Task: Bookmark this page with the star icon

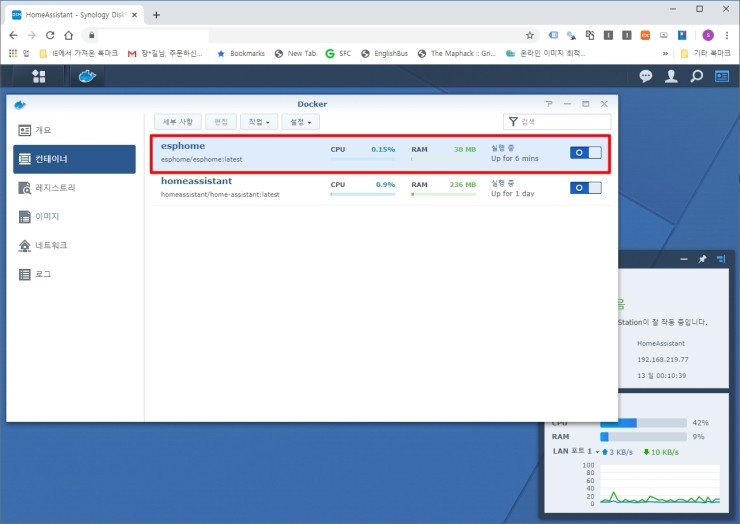Action: [530, 35]
